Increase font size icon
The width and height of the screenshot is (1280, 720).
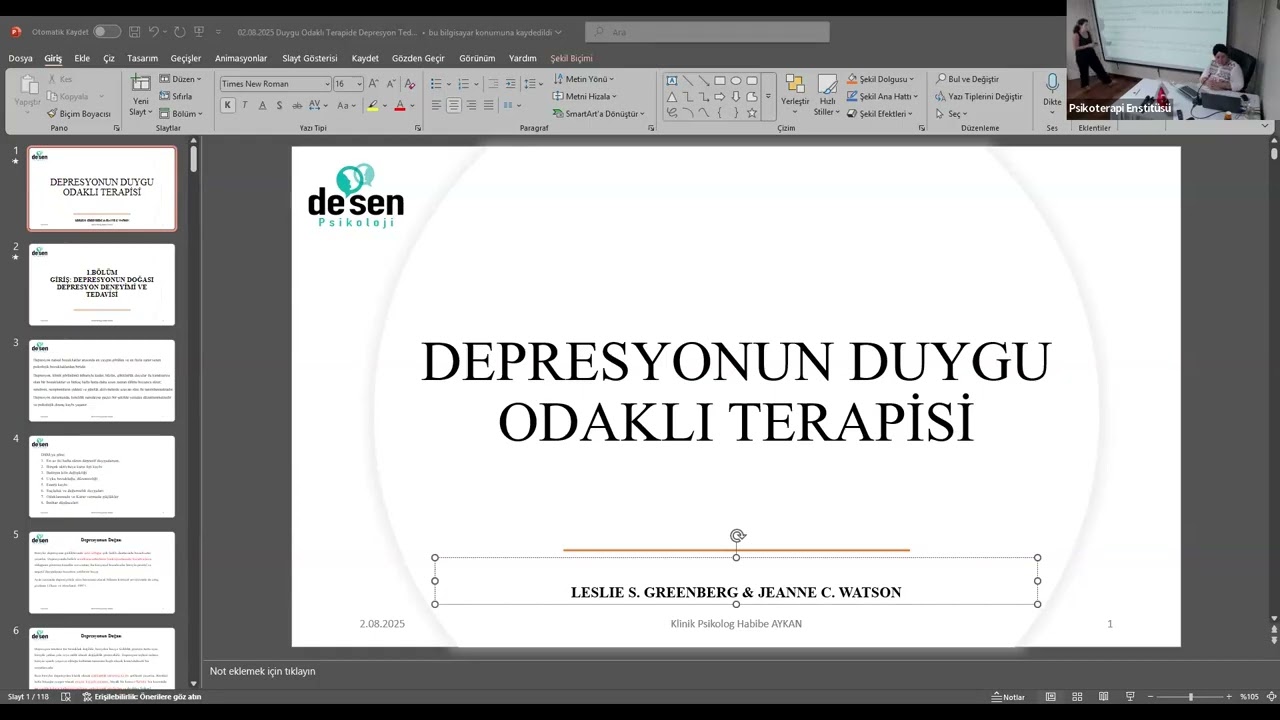[374, 84]
